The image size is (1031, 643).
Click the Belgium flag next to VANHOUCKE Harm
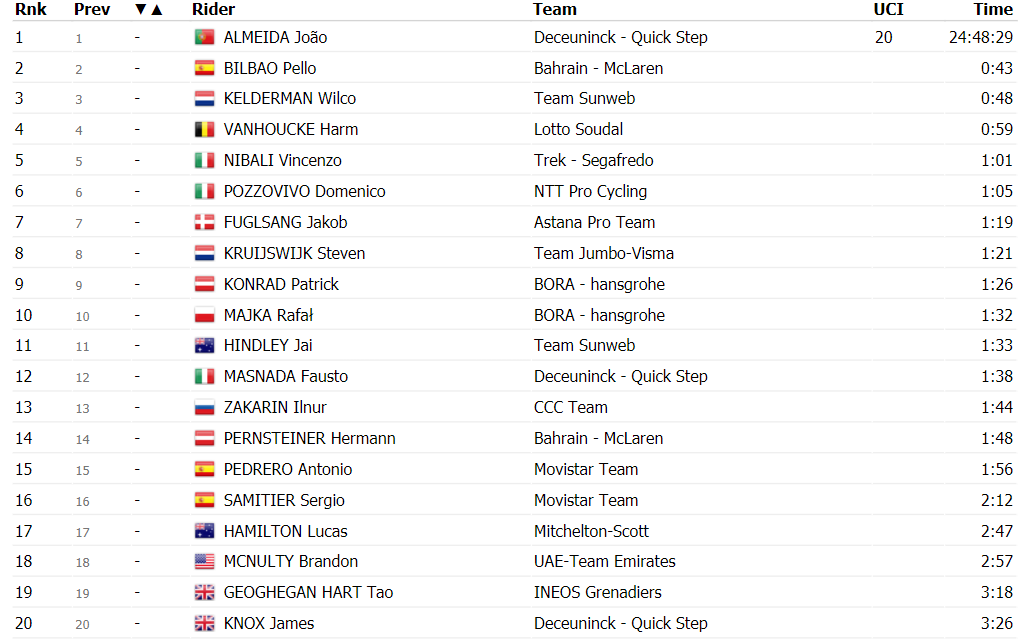[204, 130]
